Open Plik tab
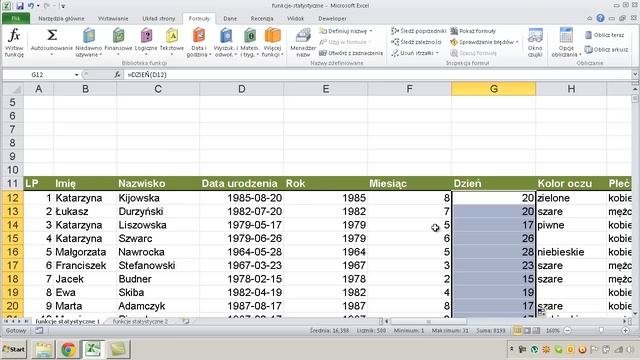Viewport: 640px width, 360px height. [16, 18]
